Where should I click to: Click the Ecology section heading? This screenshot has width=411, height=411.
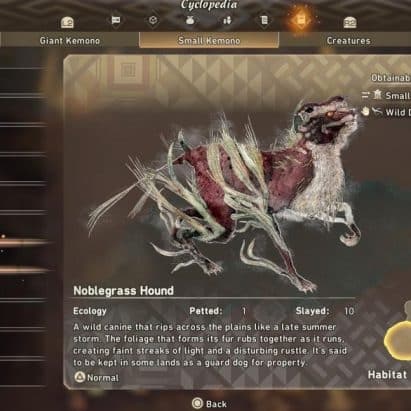(x=90, y=311)
